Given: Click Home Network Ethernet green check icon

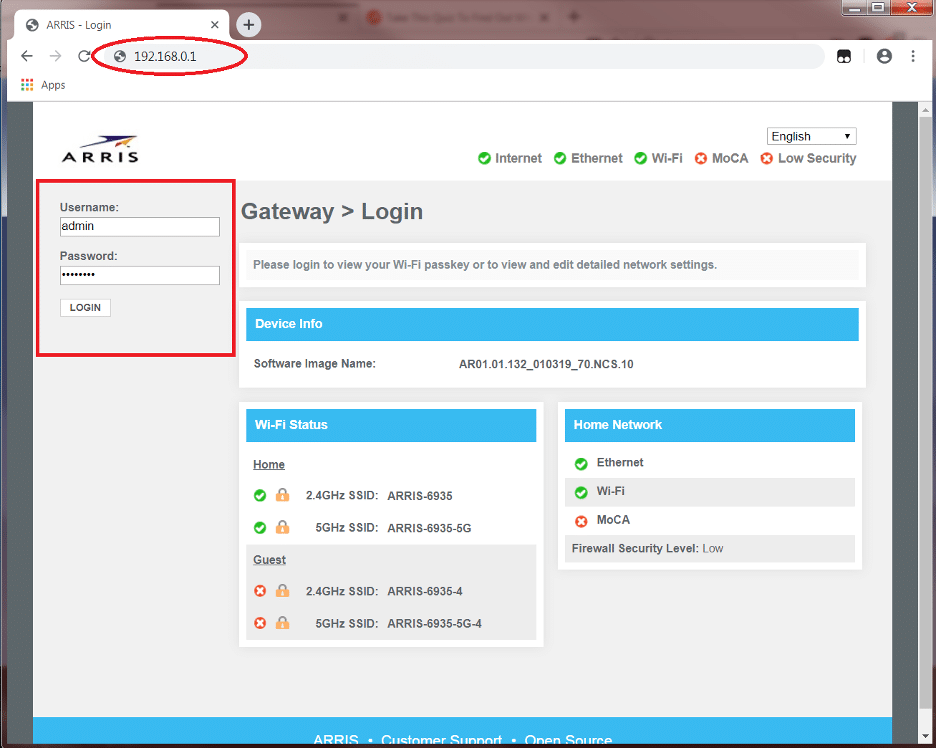Looking at the screenshot, I should click(581, 464).
